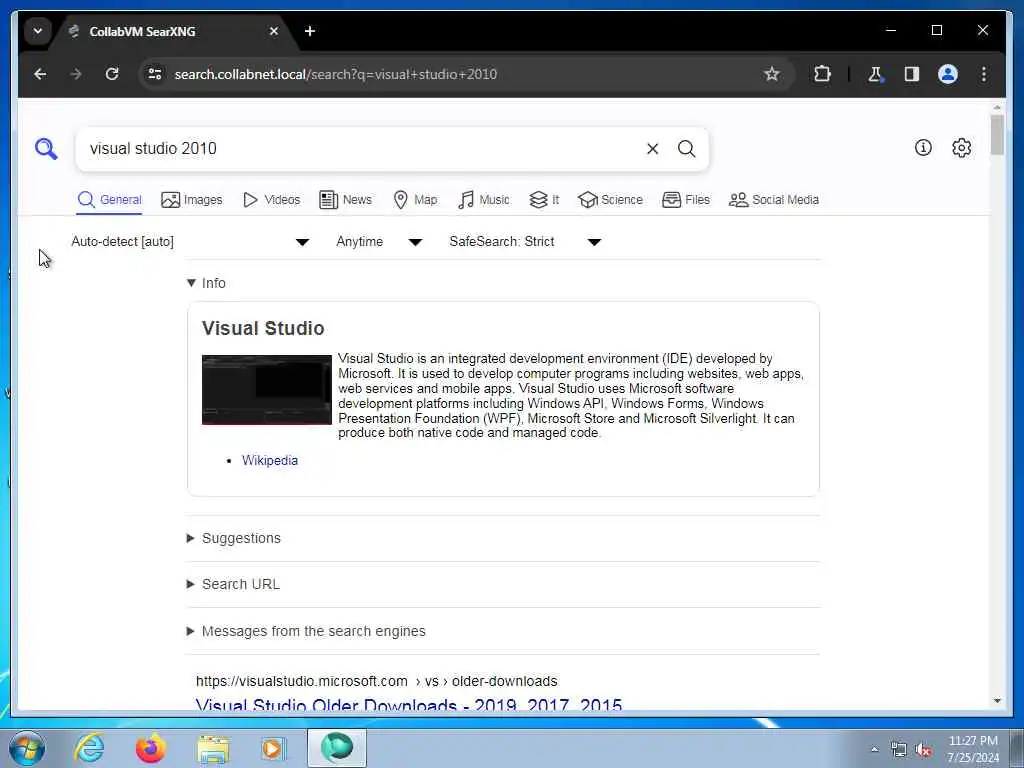Image resolution: width=1024 pixels, height=768 pixels.
Task: Switch to the Files tab
Action: pyautogui.click(x=686, y=200)
